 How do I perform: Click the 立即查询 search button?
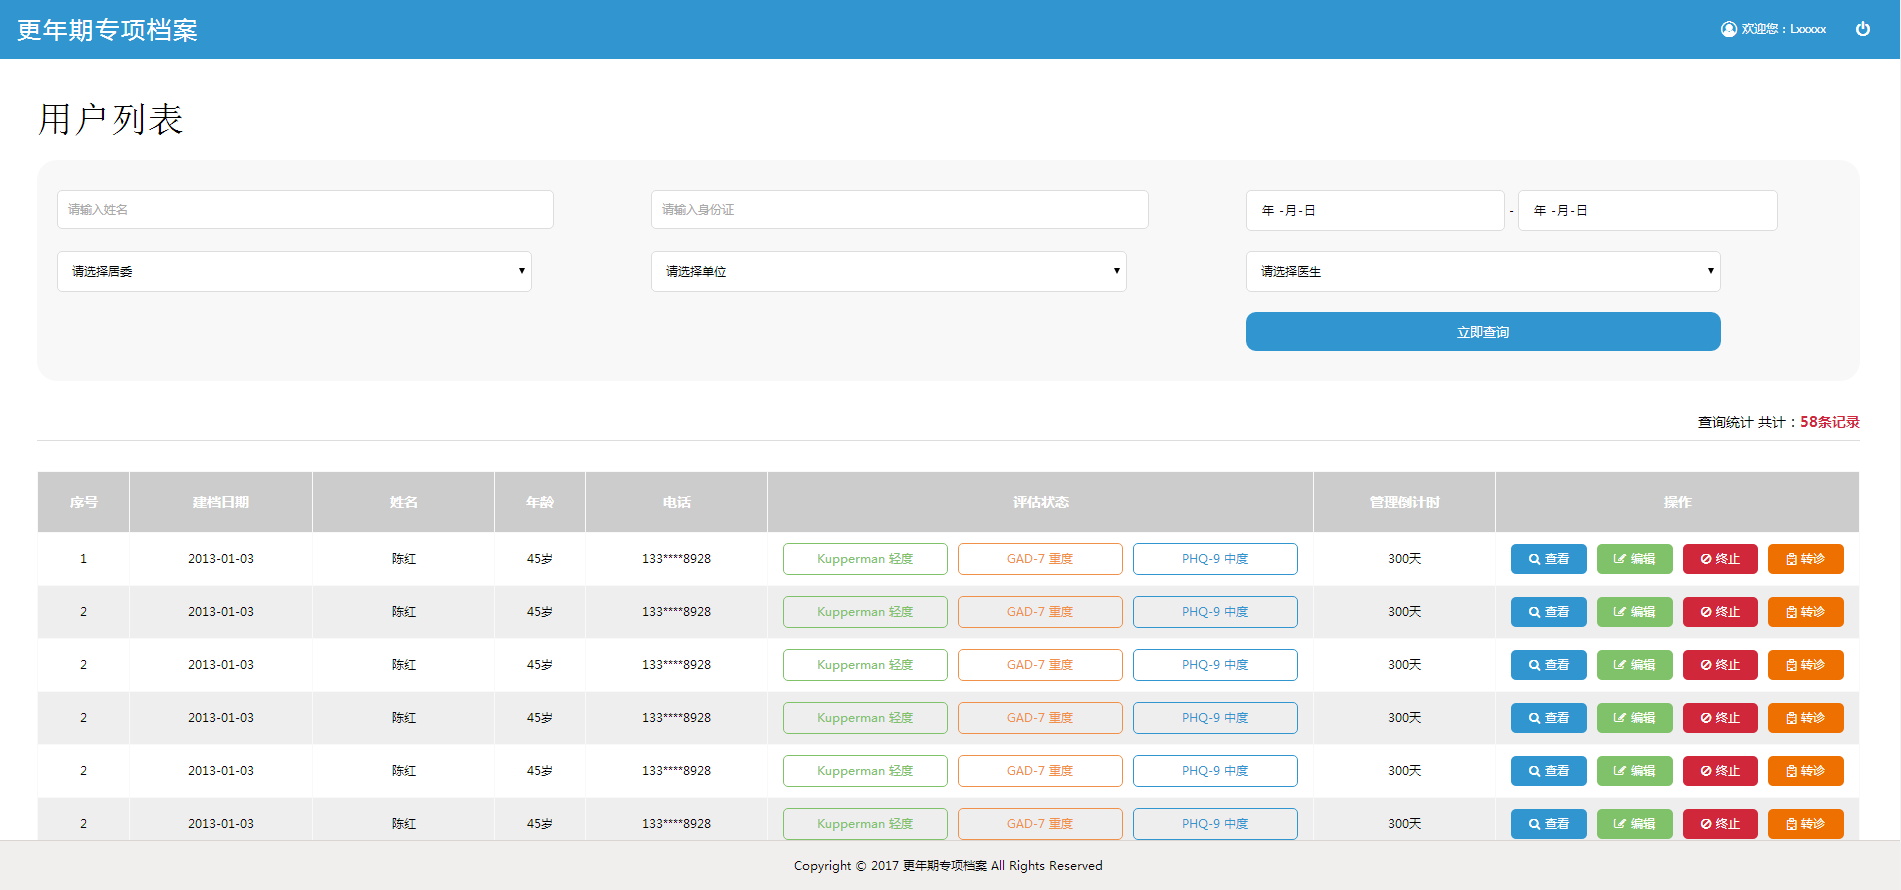1482,332
